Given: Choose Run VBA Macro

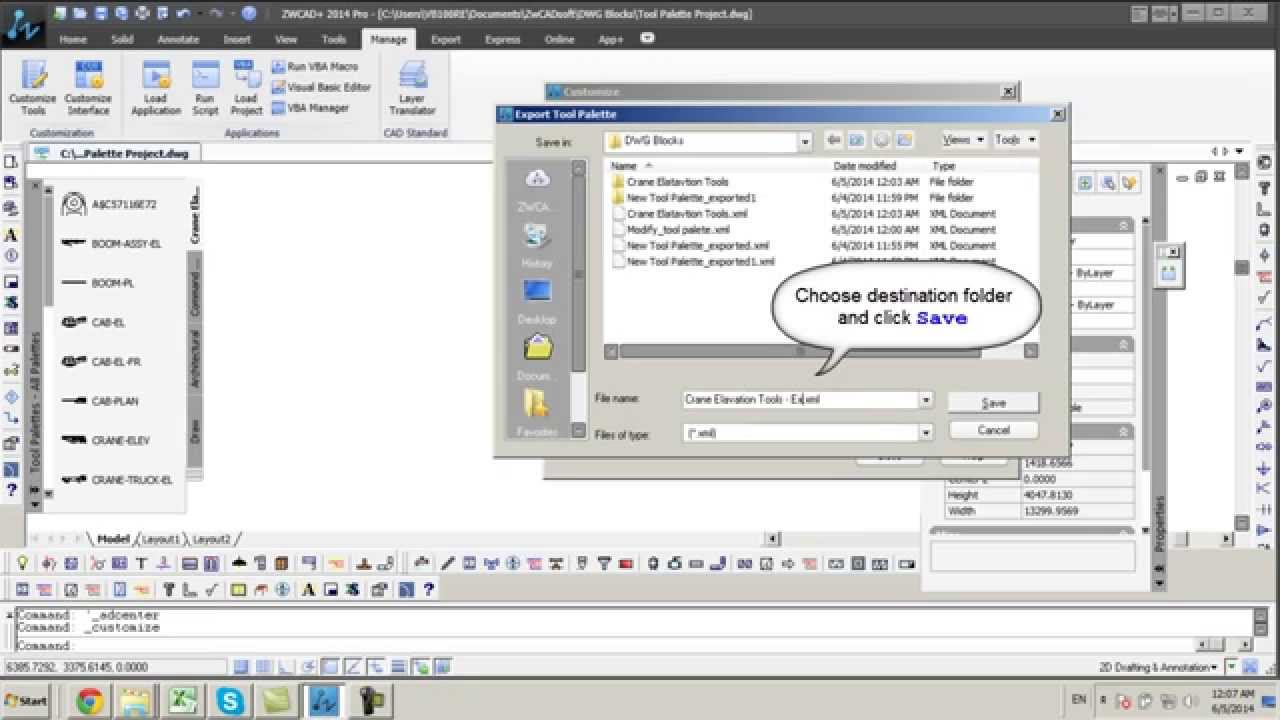Looking at the screenshot, I should 314,66.
